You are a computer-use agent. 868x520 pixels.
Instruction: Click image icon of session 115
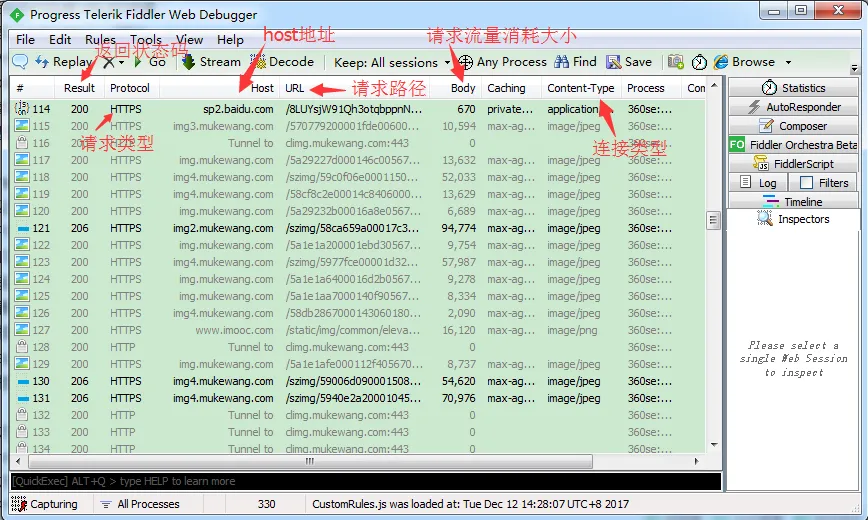[x=22, y=126]
